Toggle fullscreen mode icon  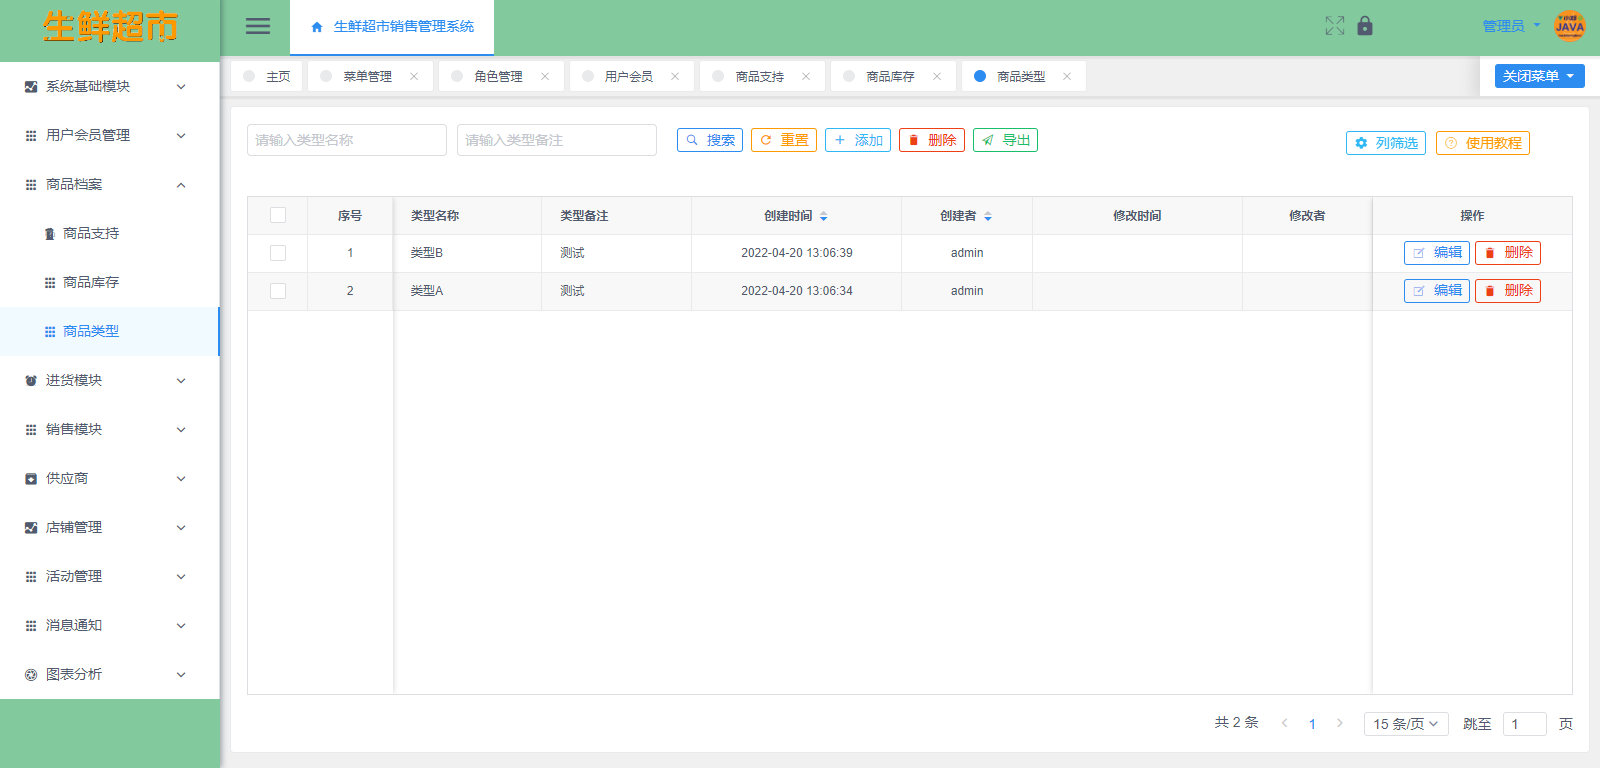click(x=1334, y=26)
